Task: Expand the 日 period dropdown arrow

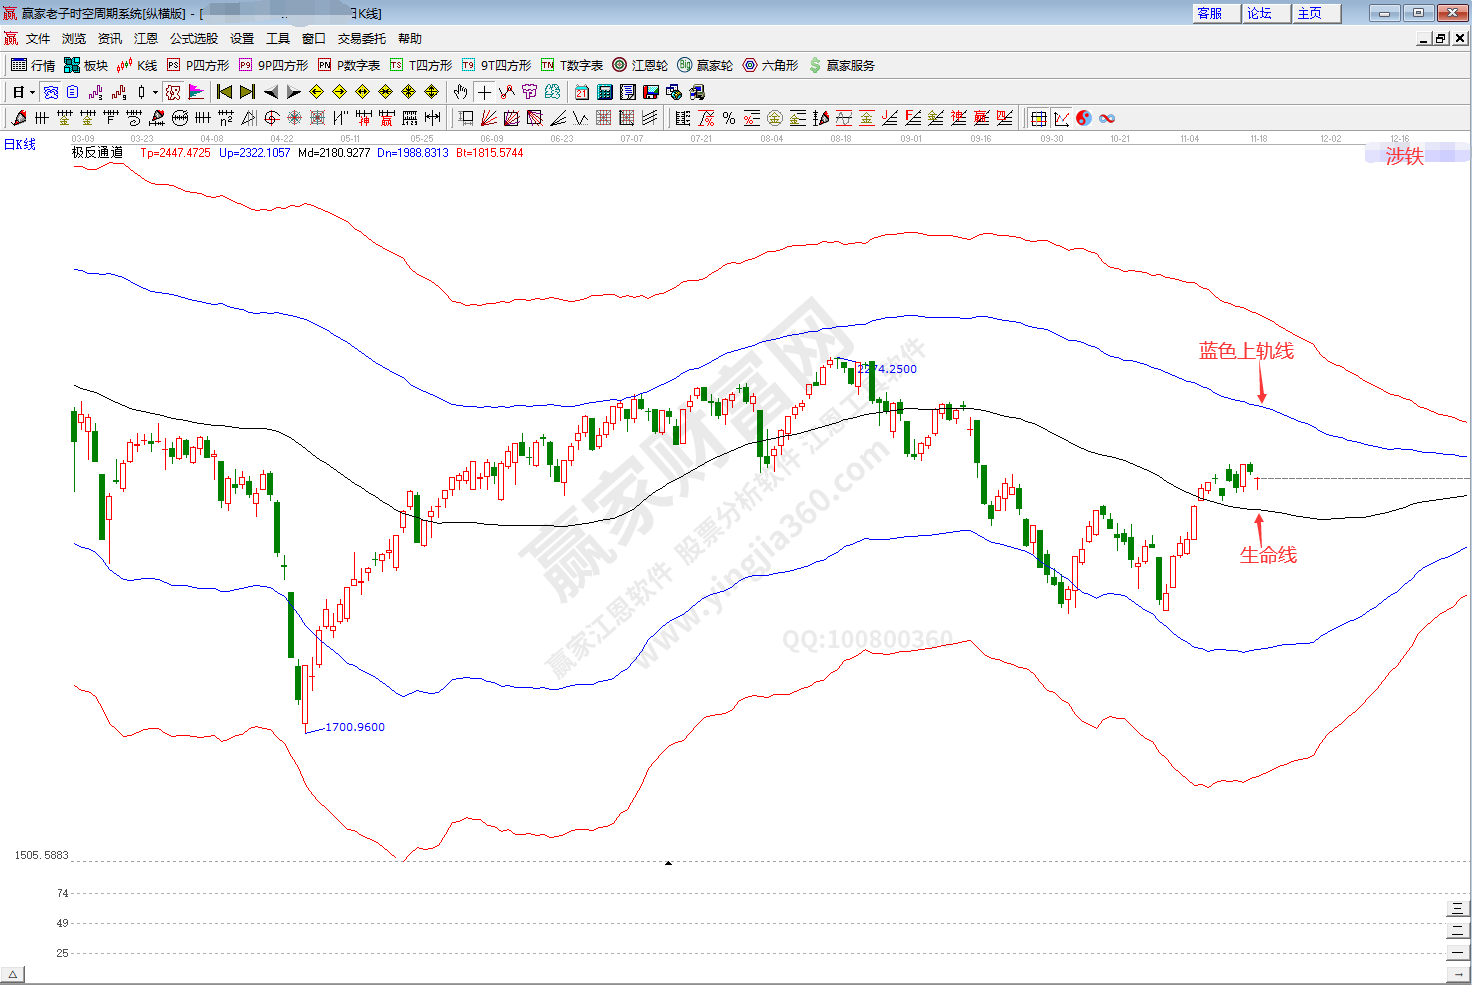Action: tap(32, 92)
